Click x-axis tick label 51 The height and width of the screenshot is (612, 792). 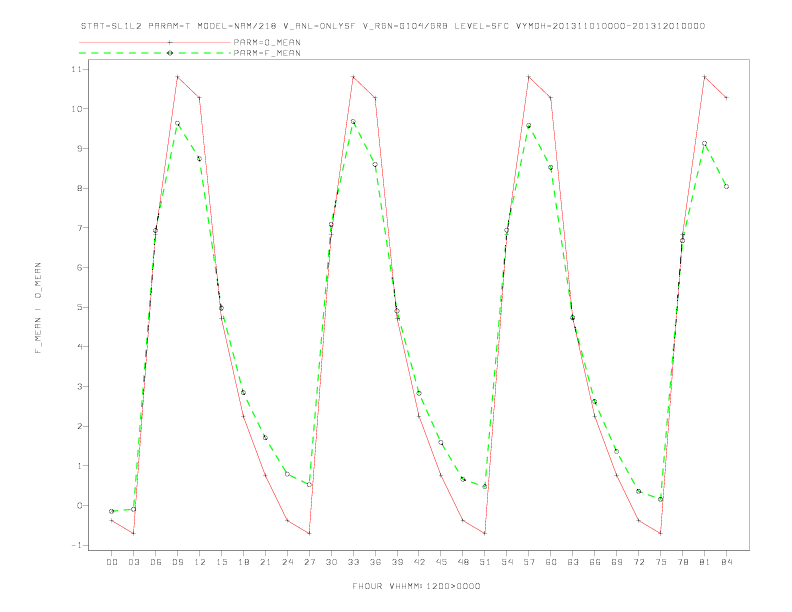(485, 562)
